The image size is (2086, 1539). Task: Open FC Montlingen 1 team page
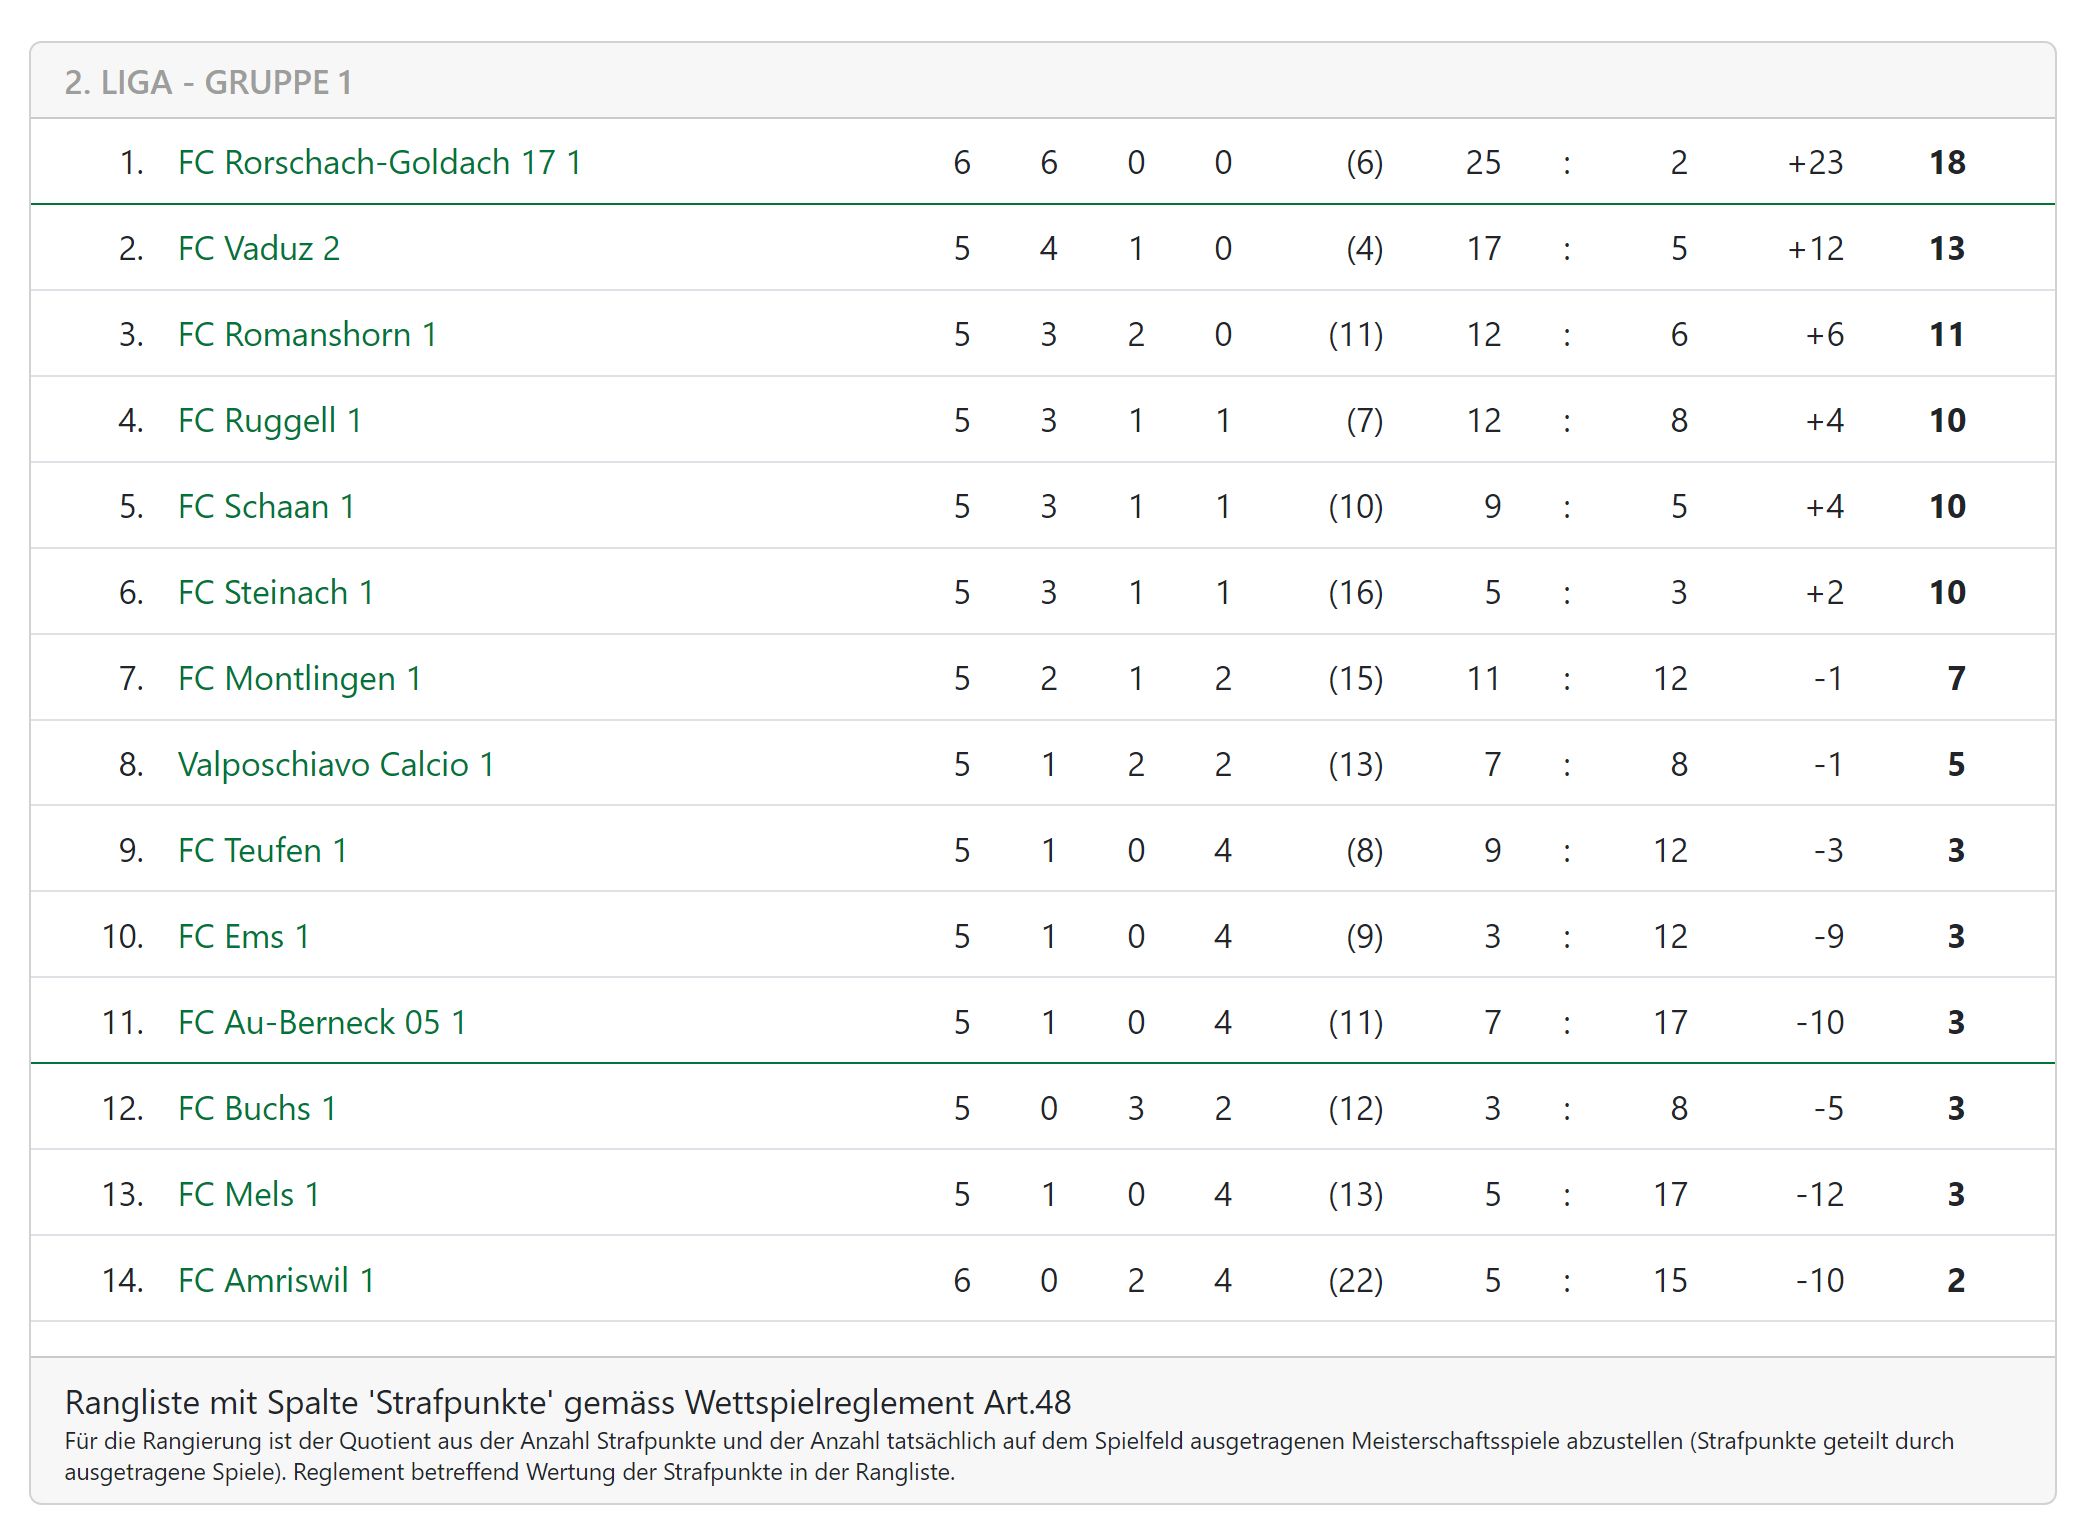tap(299, 678)
